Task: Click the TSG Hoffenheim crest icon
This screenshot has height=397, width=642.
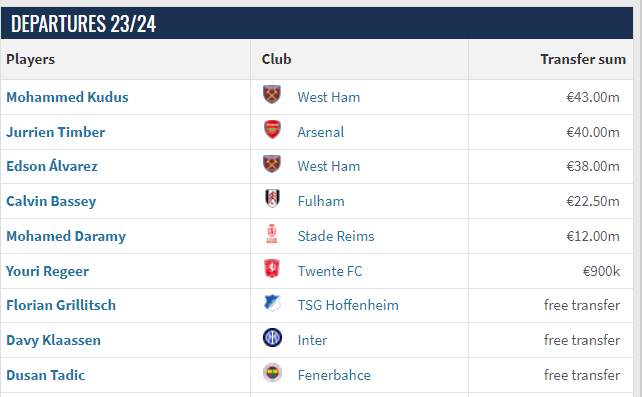Action: [272, 303]
